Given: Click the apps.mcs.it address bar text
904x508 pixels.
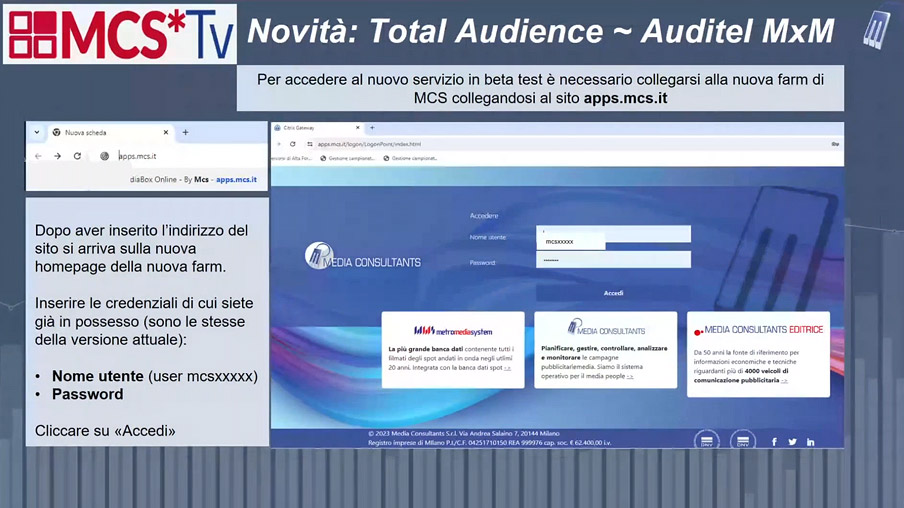Looking at the screenshot, I should click(x=137, y=156).
